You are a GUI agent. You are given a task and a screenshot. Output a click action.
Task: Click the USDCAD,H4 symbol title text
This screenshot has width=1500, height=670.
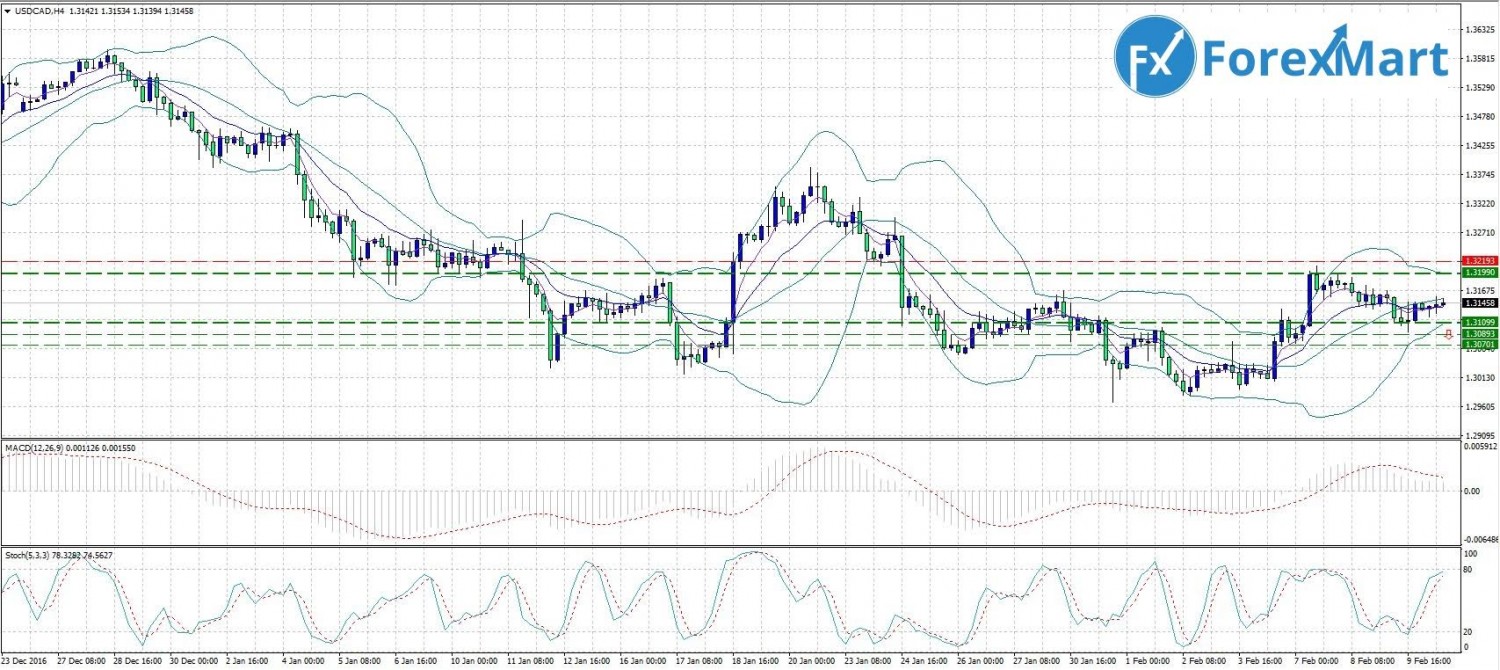(x=40, y=11)
